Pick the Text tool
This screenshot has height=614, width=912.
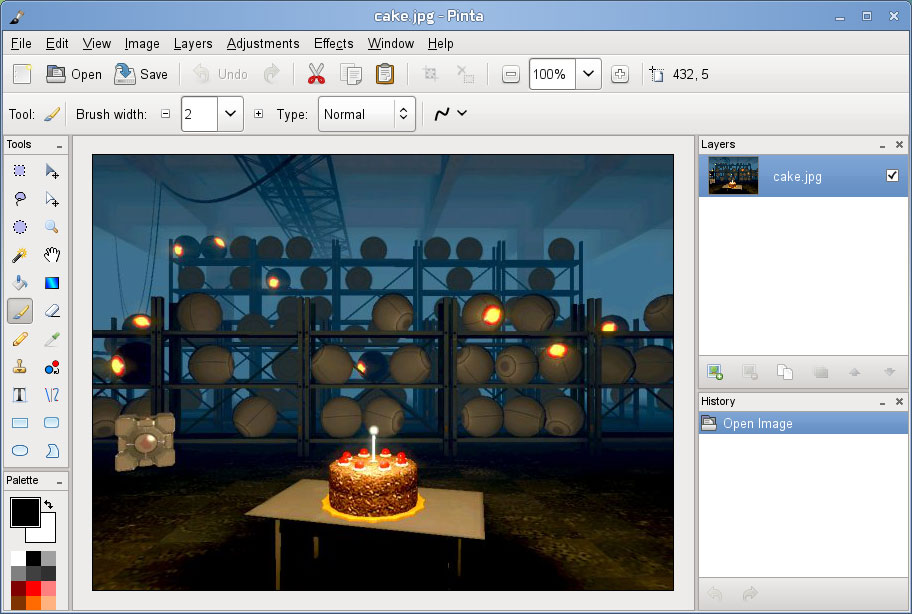pyautogui.click(x=20, y=395)
